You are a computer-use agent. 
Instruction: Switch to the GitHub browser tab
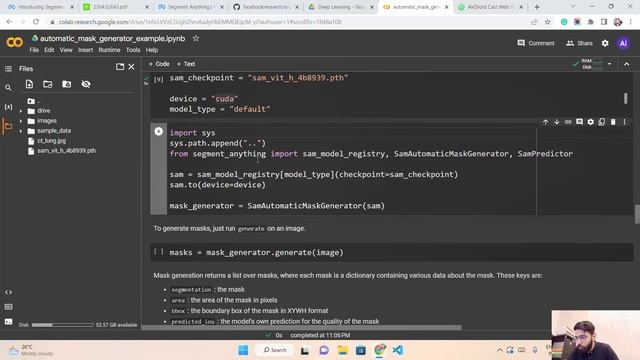265,7
